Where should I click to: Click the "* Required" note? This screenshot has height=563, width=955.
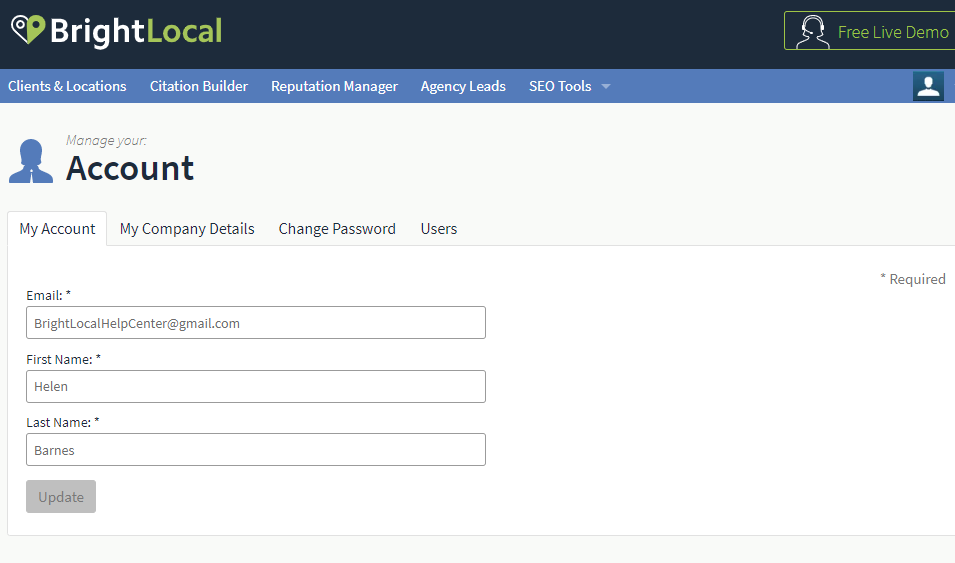(912, 279)
